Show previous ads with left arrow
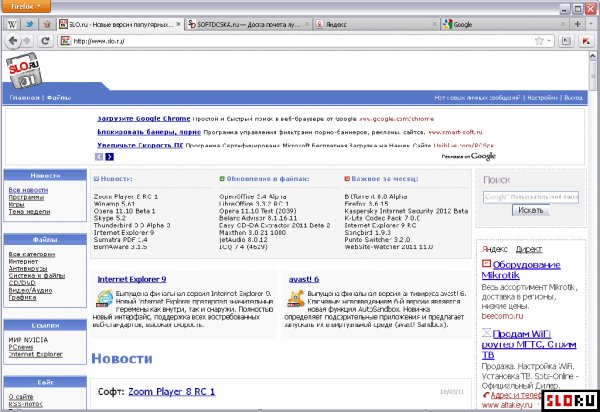Image resolution: width=600 pixels, height=412 pixels. (99, 156)
